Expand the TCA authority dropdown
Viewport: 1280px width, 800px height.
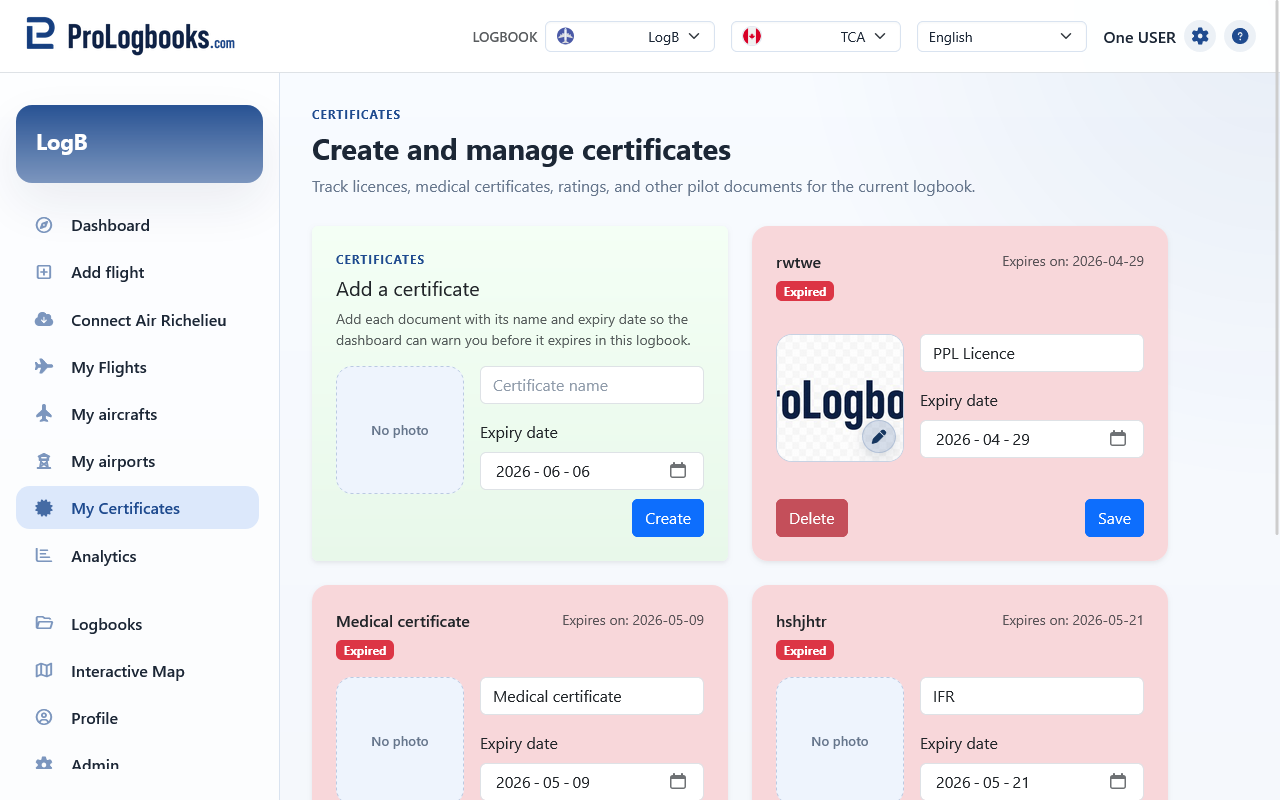pyautogui.click(x=816, y=36)
